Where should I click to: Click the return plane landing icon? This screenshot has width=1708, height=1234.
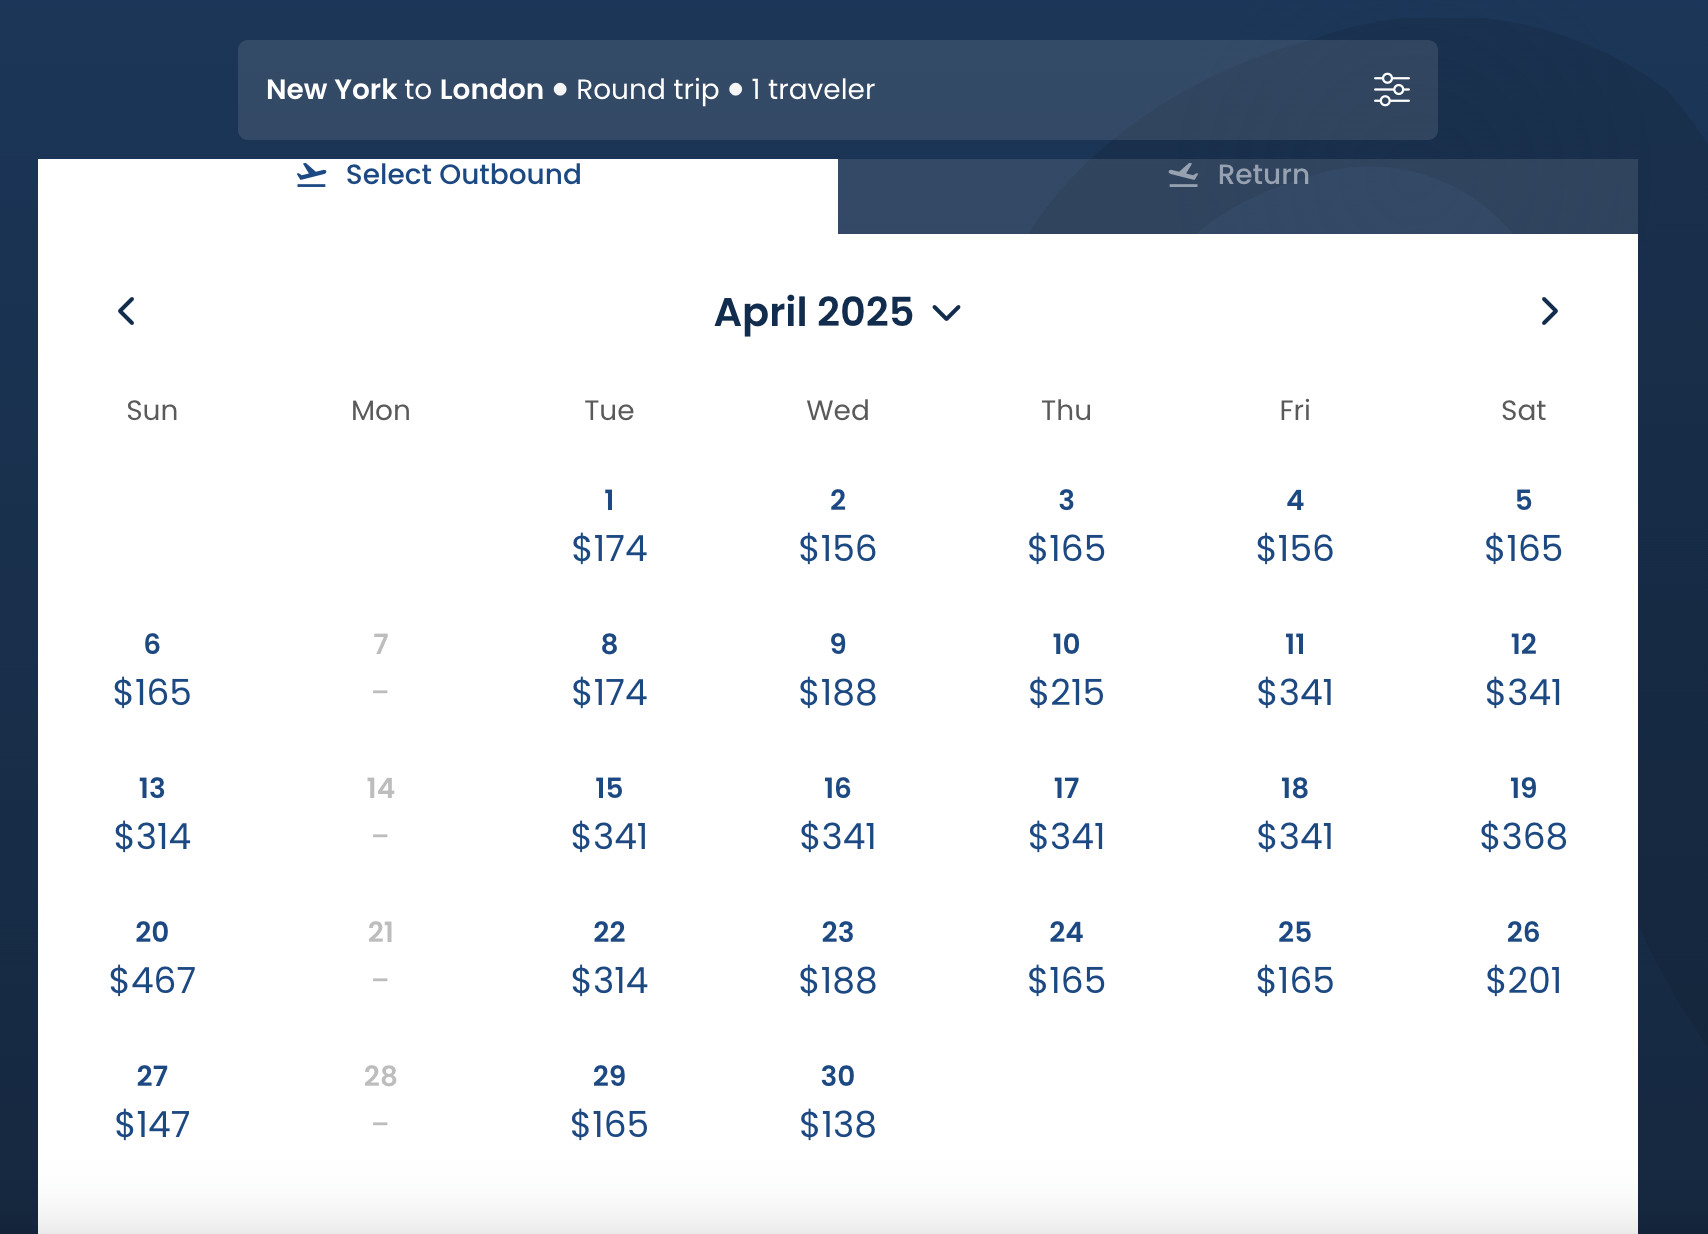coord(1183,175)
